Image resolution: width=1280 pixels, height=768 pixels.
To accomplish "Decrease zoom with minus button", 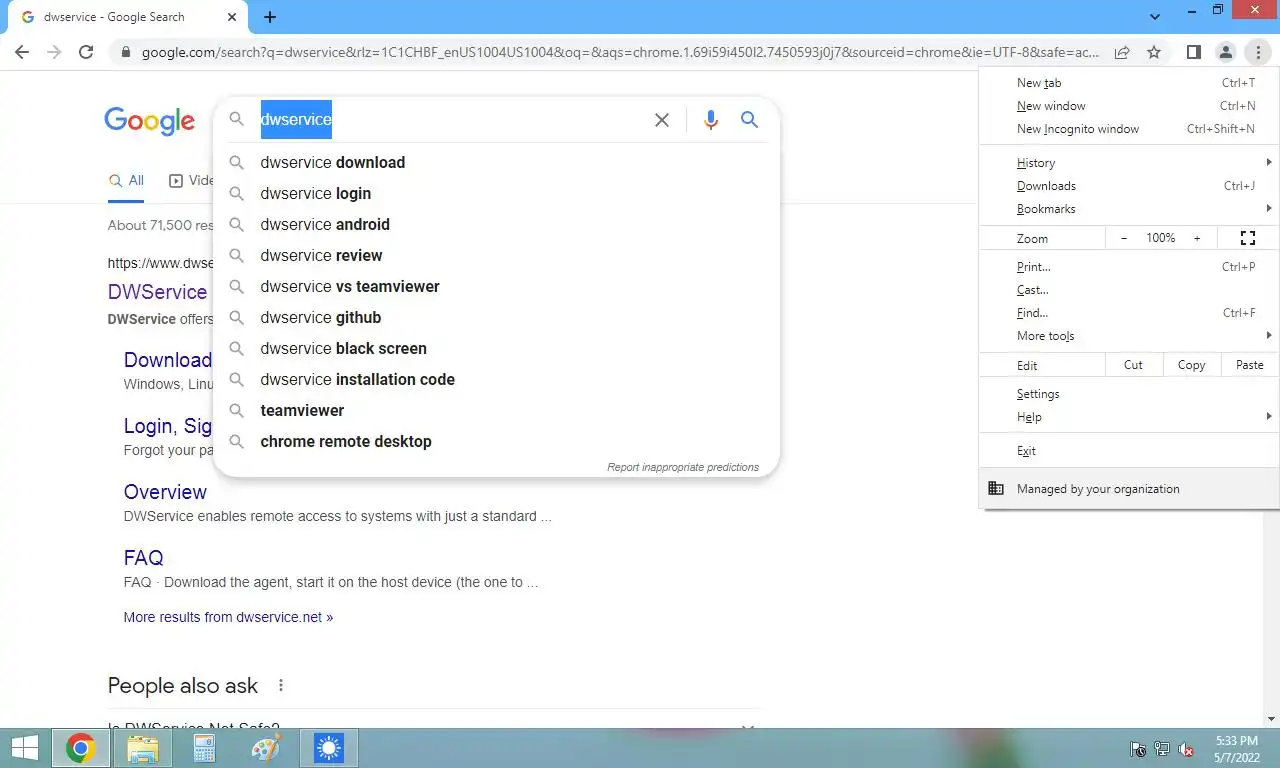I will (x=1124, y=238).
